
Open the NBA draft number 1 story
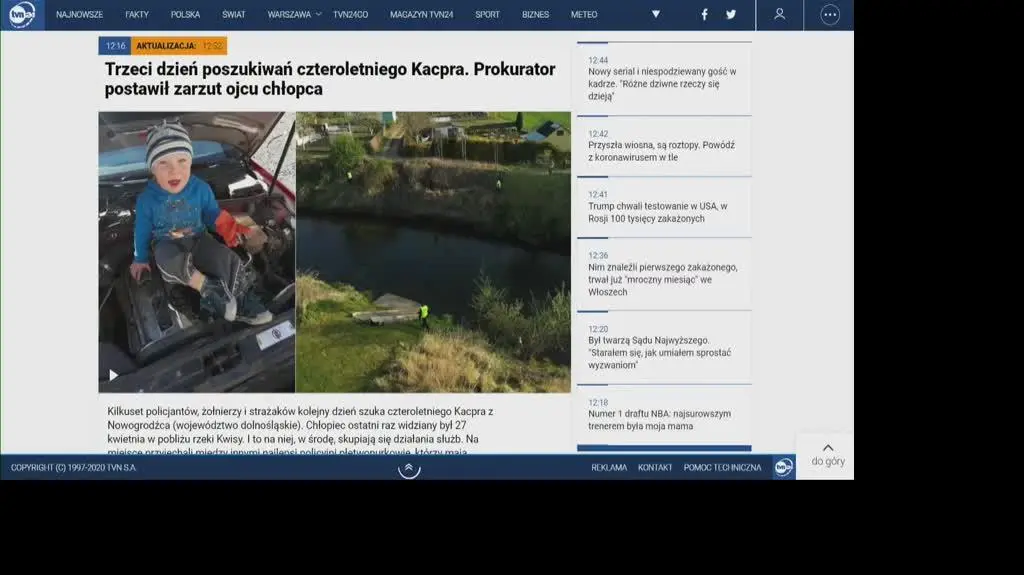[x=659, y=420]
